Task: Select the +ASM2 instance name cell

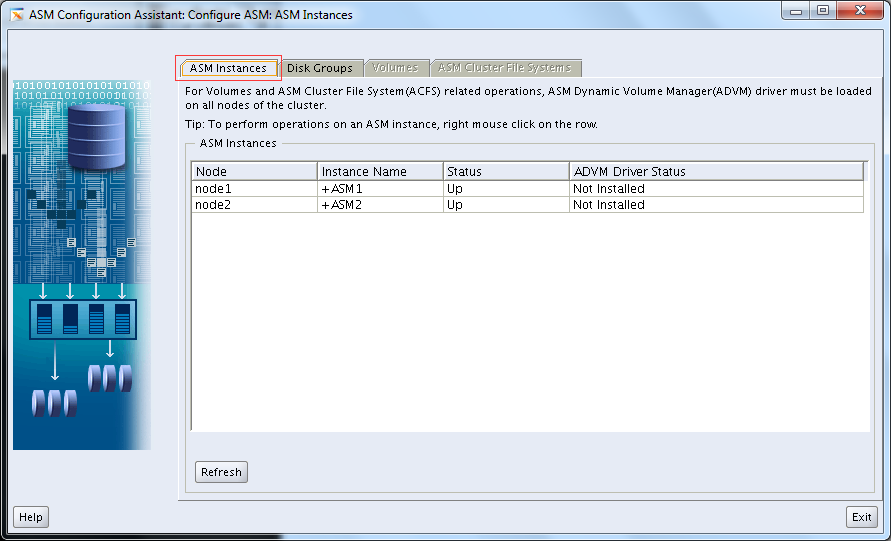Action: [x=380, y=205]
